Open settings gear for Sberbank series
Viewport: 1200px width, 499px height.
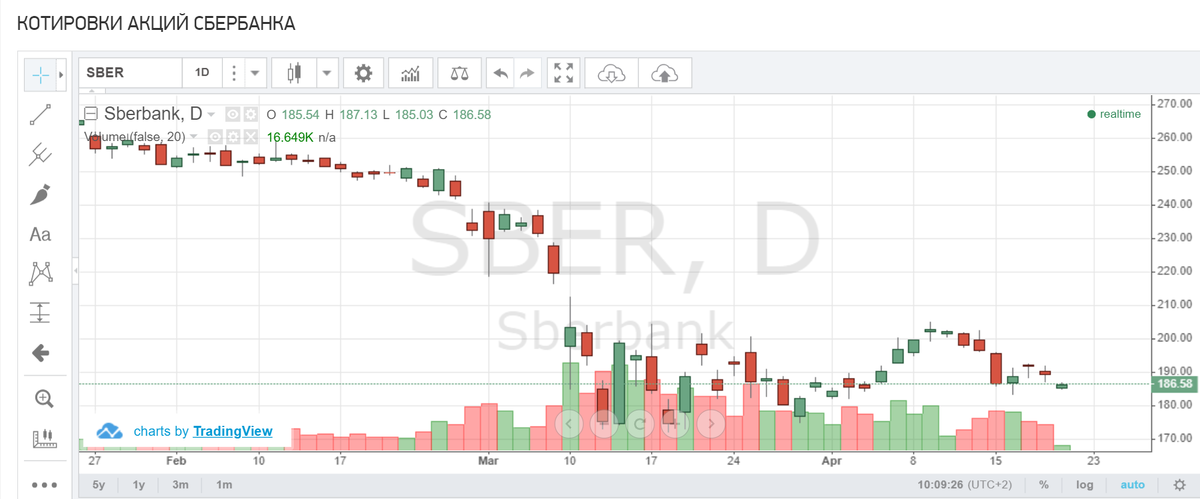(x=250, y=115)
